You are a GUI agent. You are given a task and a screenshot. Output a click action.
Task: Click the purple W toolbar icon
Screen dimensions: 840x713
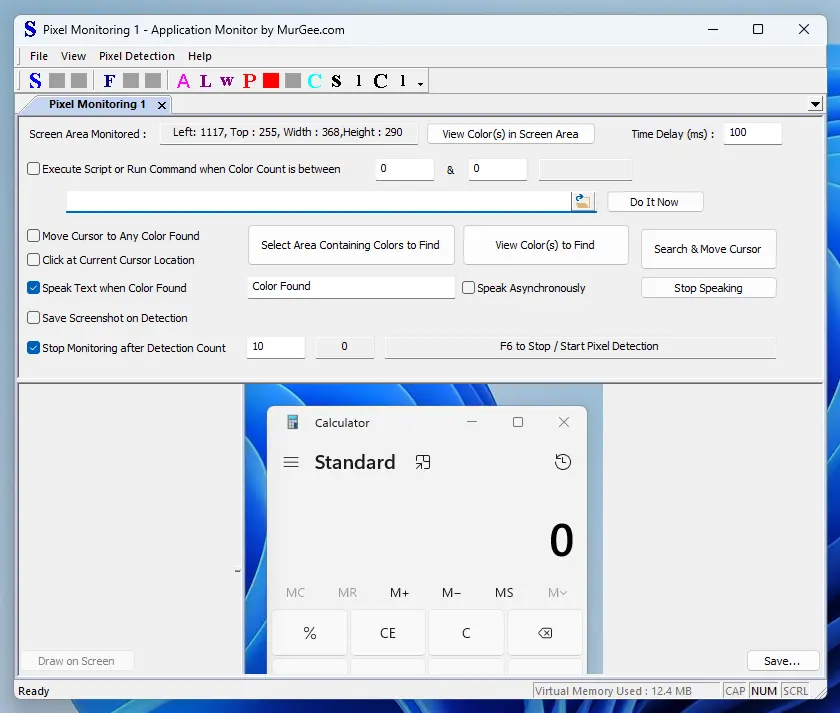tap(227, 81)
